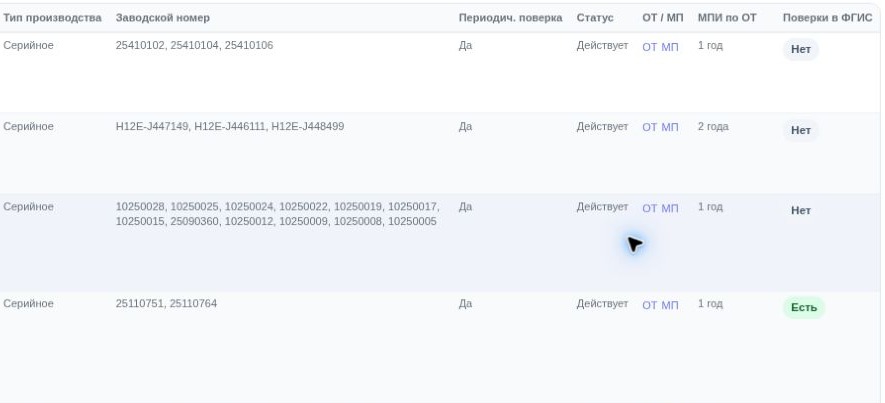This screenshot has height=403, width=885.
Task: Click Серийное in the 25110751 row
Action: [x=28, y=304]
